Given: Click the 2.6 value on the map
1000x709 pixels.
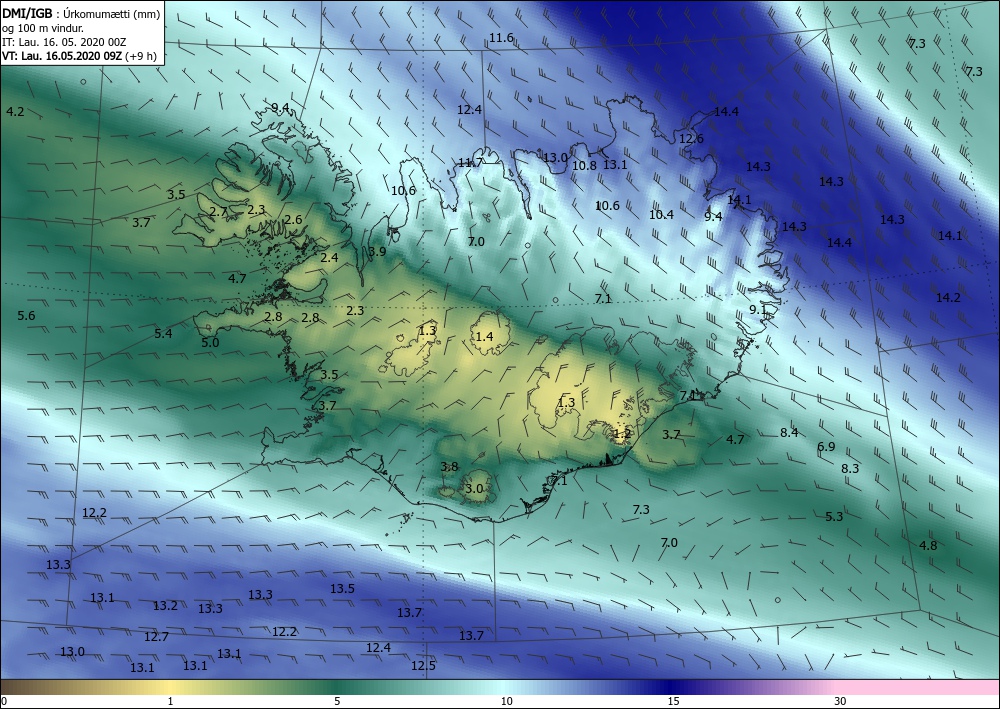Looking at the screenshot, I should [293, 220].
